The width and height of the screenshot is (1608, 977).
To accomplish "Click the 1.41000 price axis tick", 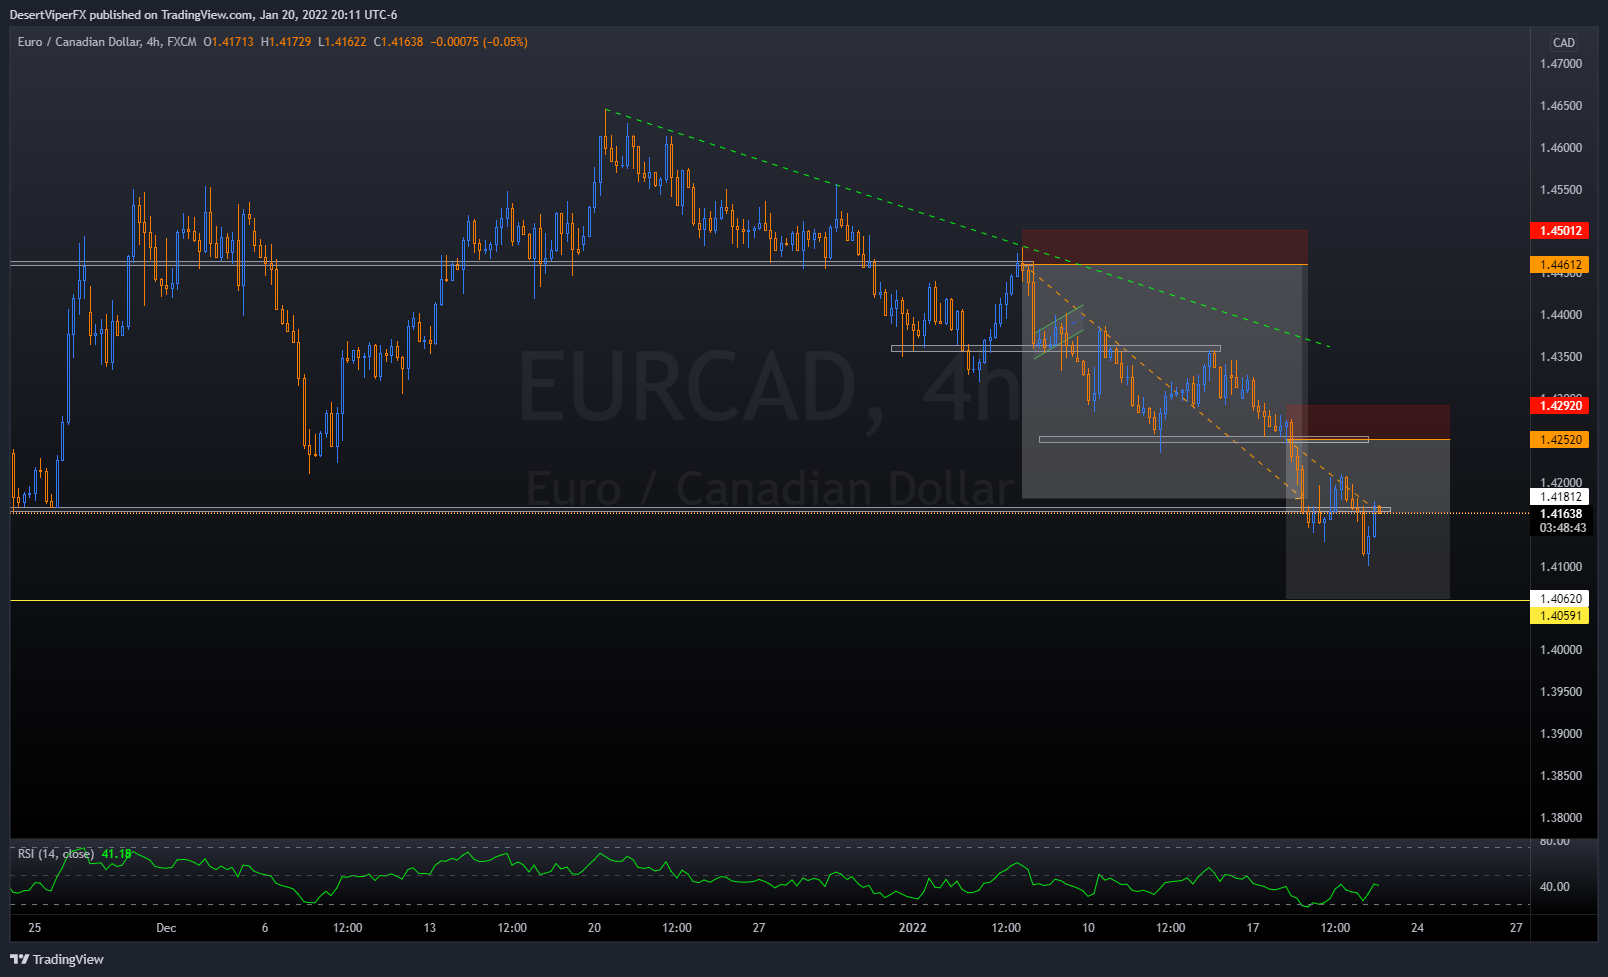I will pos(1561,567).
